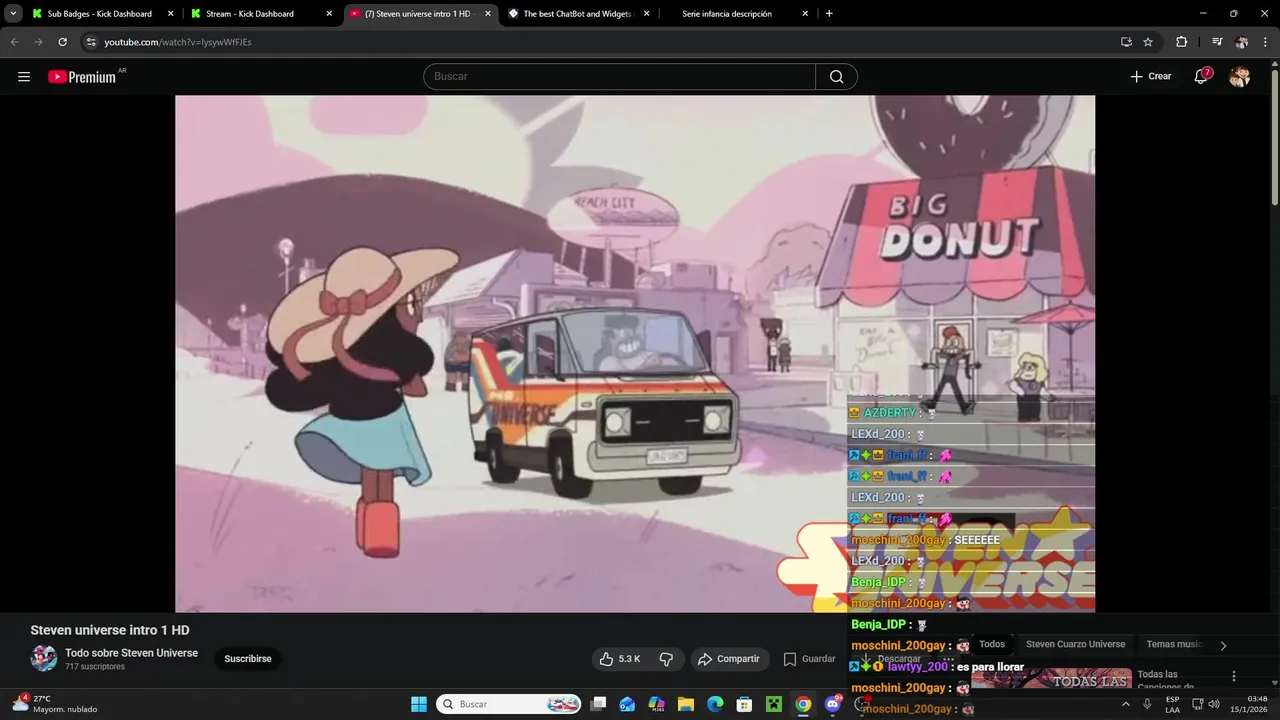Open Google Chrome on the taskbar
Viewport: 1280px width, 720px height.
[803, 704]
